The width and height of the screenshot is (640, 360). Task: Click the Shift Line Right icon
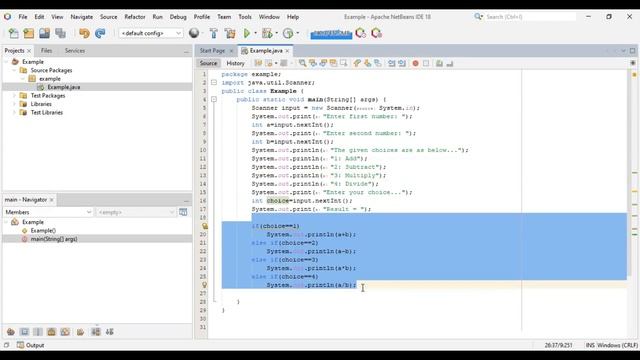(402, 63)
